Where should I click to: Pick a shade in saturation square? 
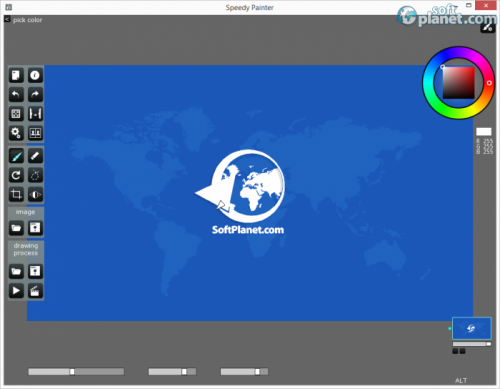tap(458, 83)
